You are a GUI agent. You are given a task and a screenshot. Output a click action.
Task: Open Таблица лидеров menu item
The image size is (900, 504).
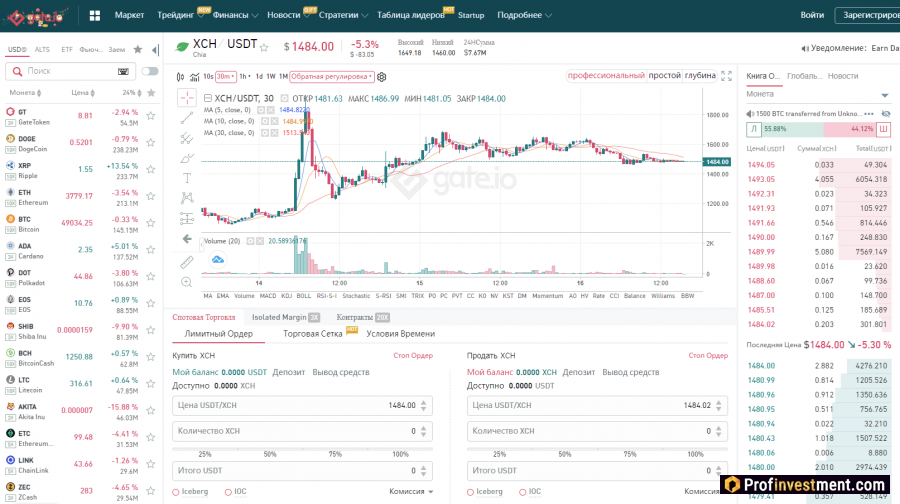pyautogui.click(x=411, y=15)
